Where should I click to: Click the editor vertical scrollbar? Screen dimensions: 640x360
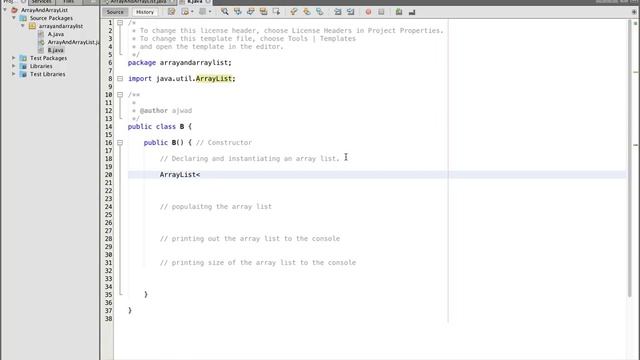click(x=629, y=157)
